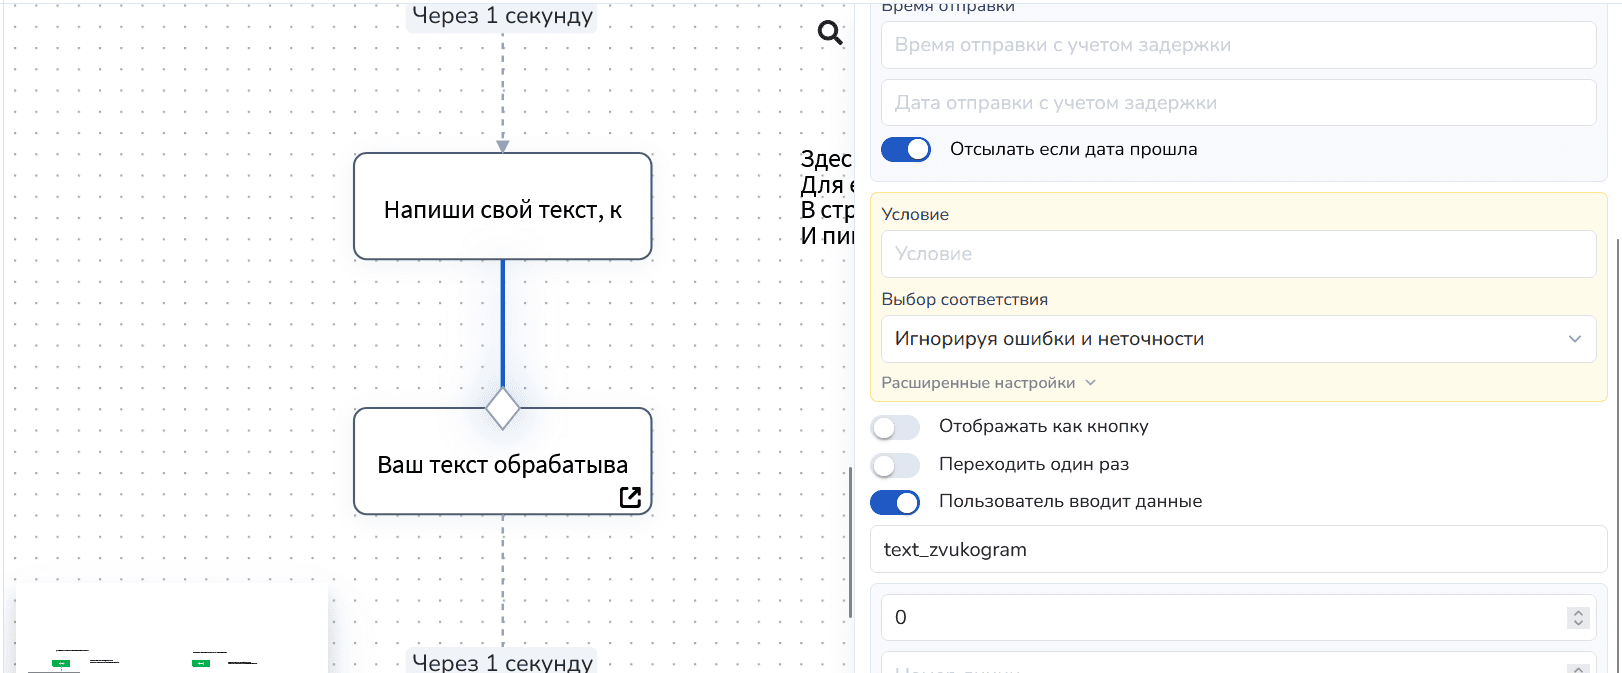Viewport: 1622px width, 673px height.
Task: Click the left green block in the minimap
Action: point(61,663)
